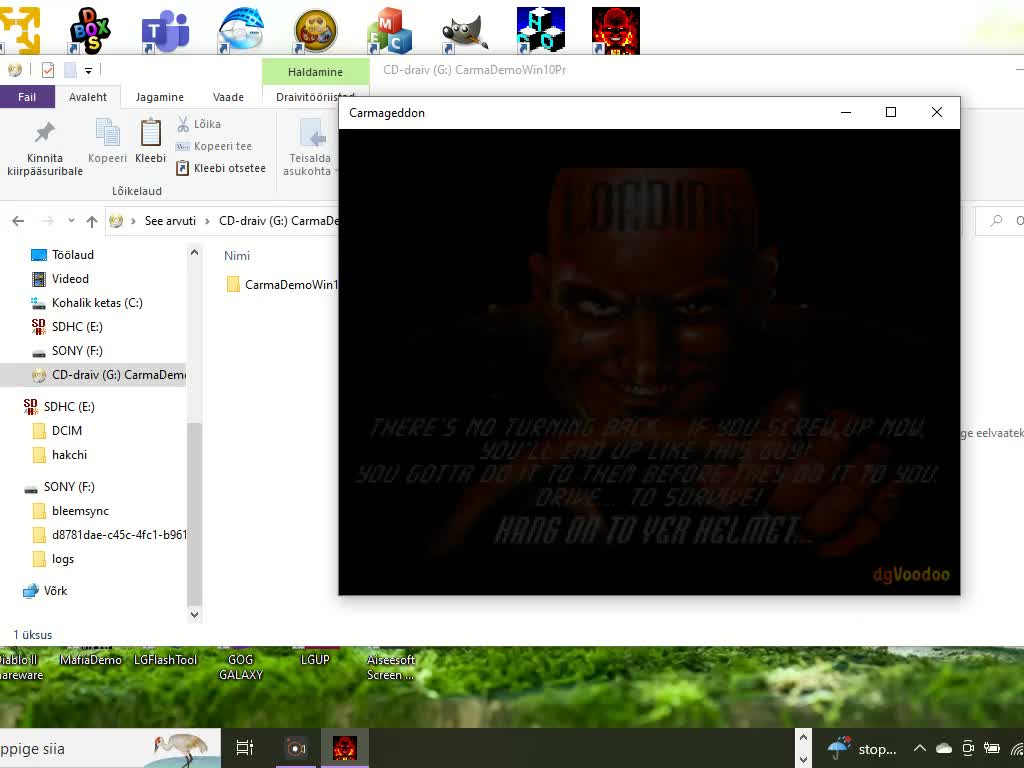The height and width of the screenshot is (768, 1024).
Task: Open the DOSBox desktop shortcut
Action: pyautogui.click(x=90, y=27)
